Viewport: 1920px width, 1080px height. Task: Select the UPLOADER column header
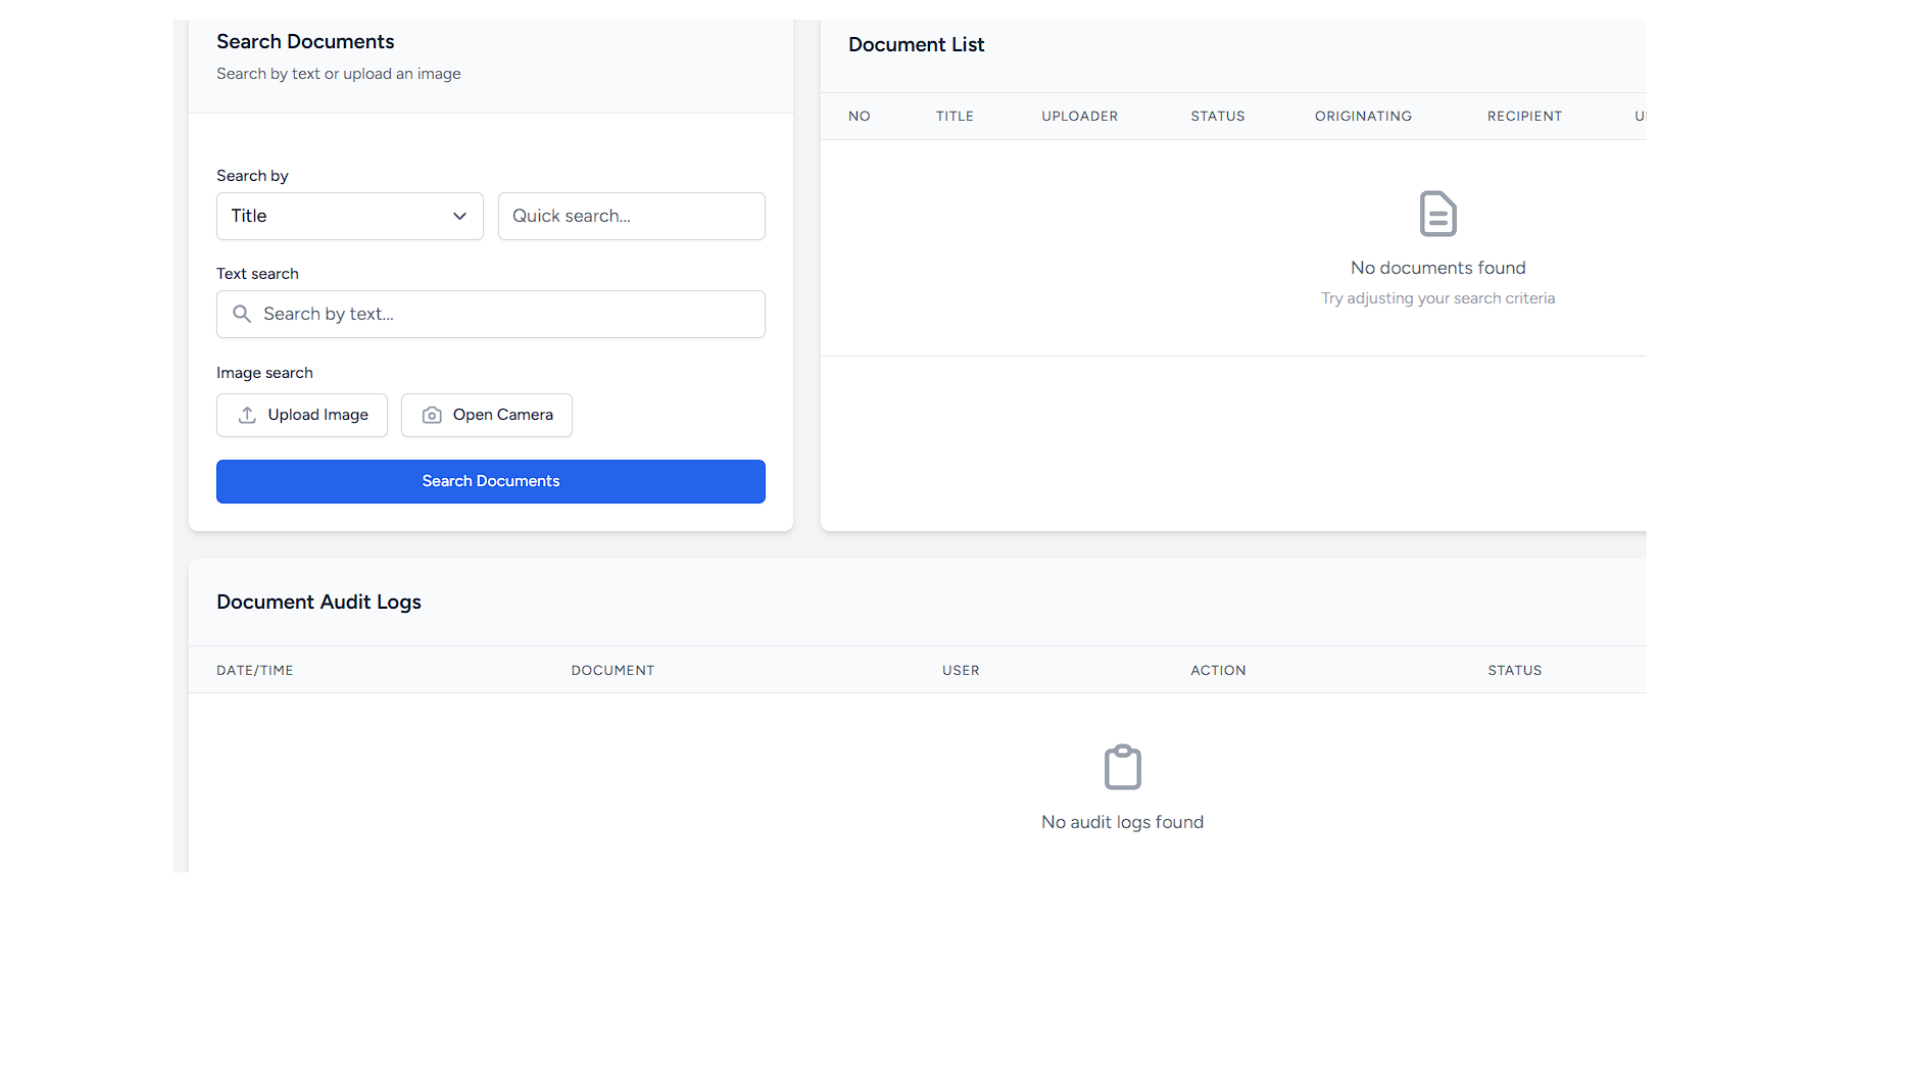pos(1079,116)
